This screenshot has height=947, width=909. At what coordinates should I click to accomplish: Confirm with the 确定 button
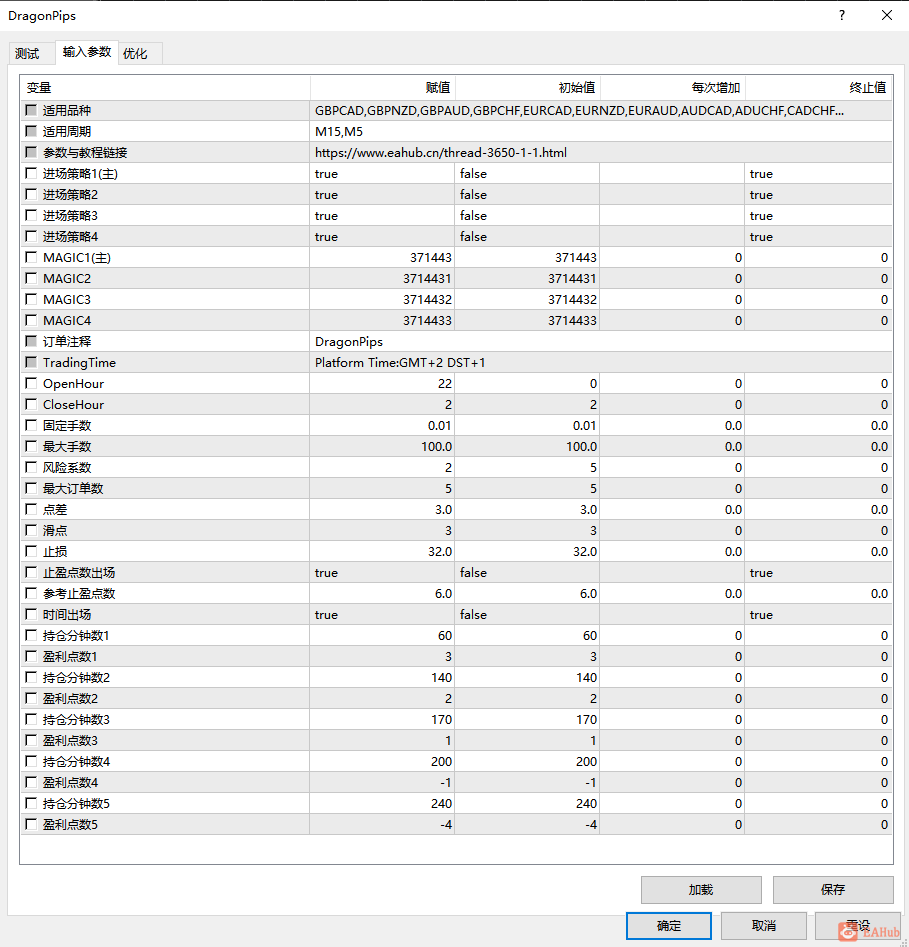pyautogui.click(x=669, y=925)
